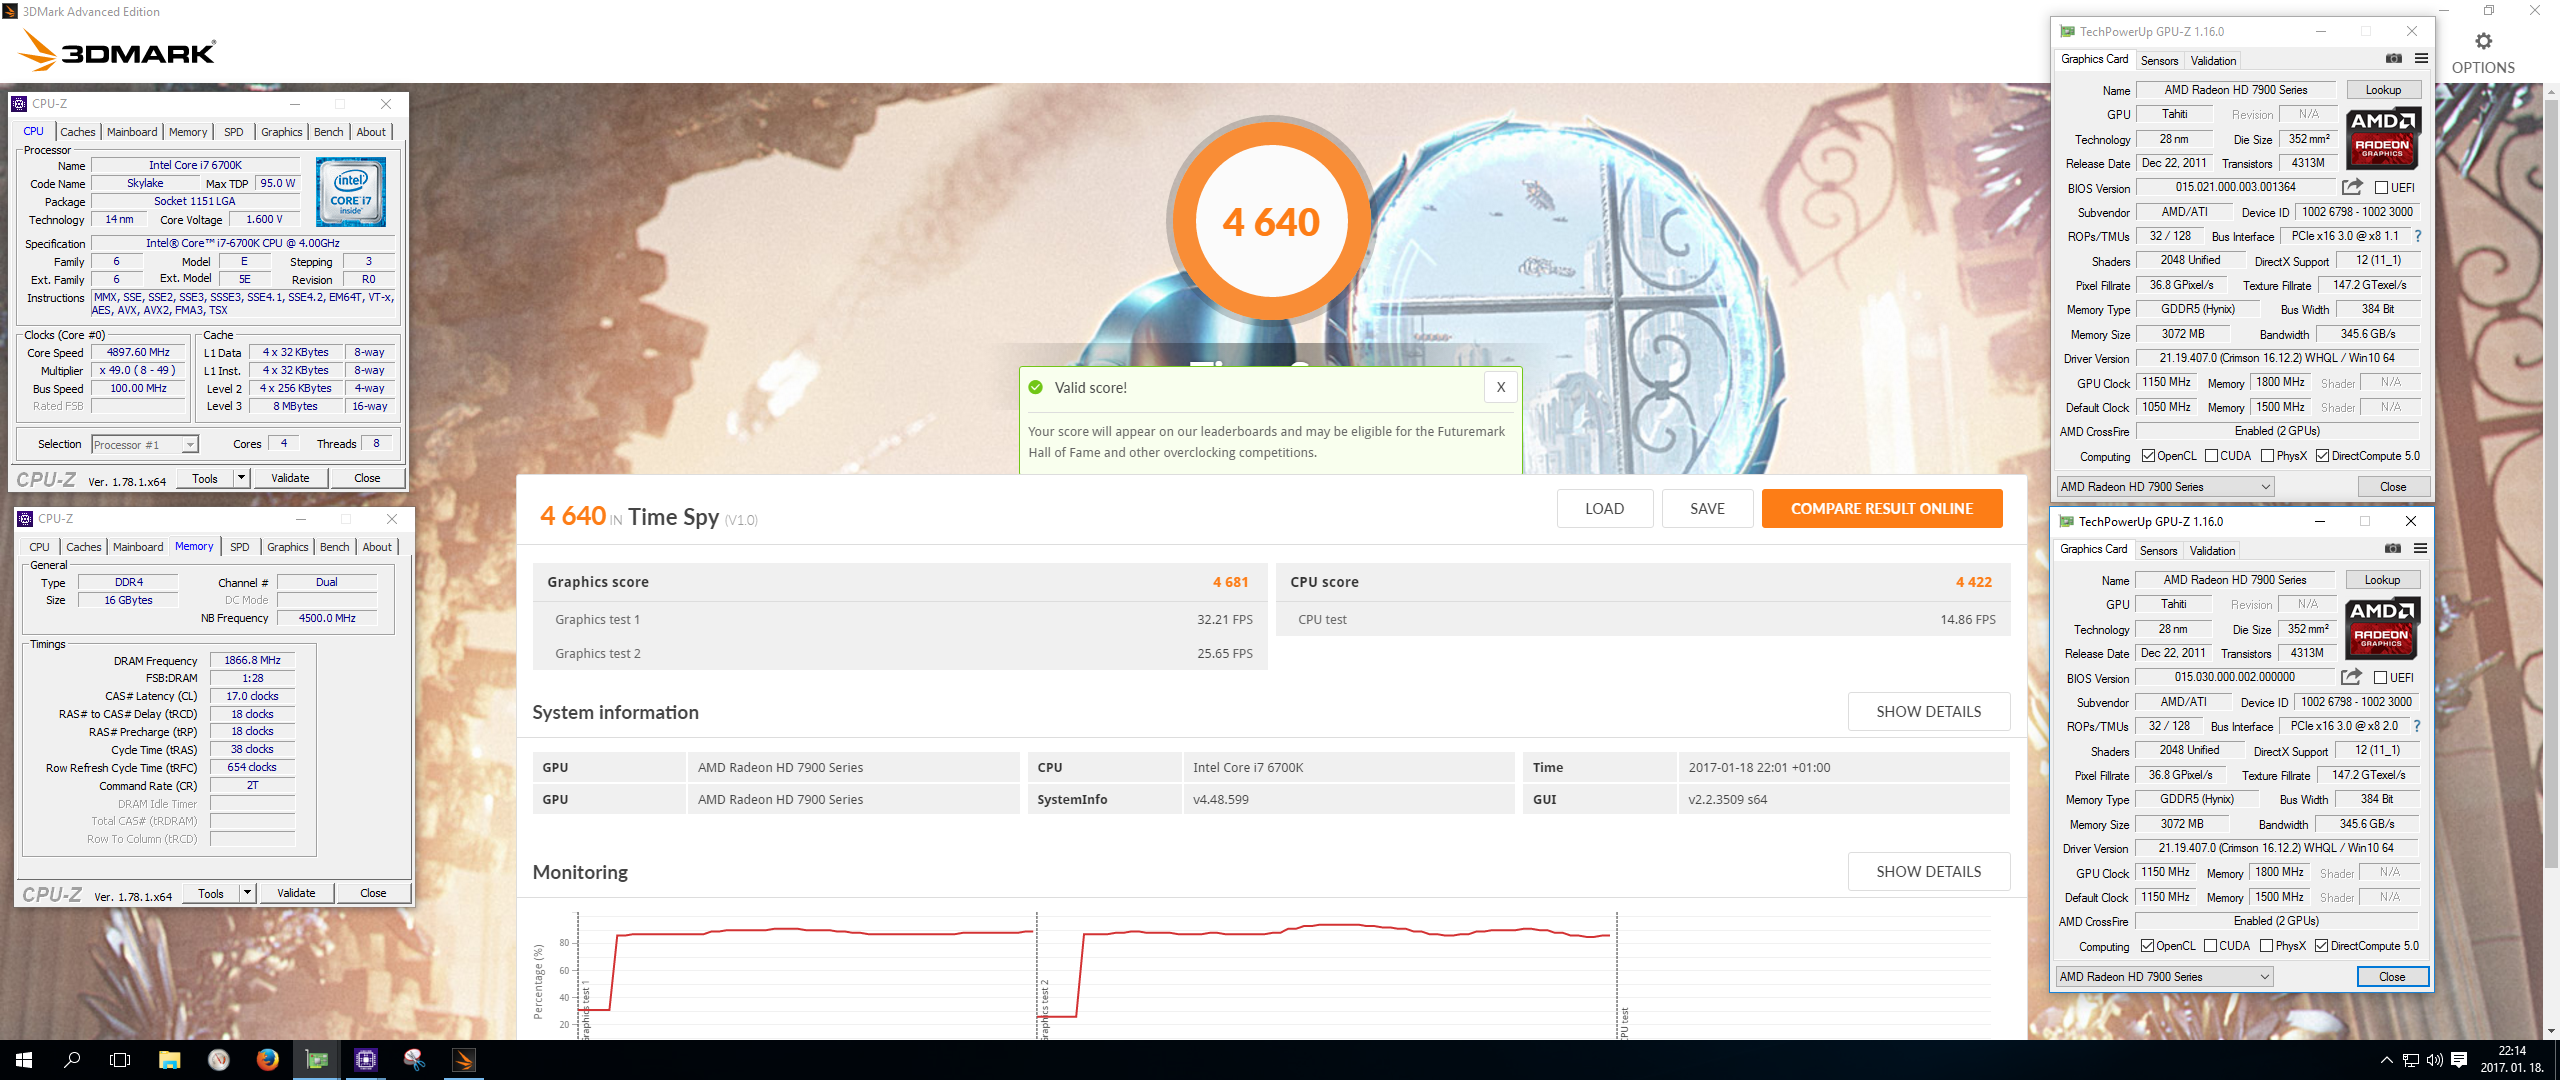This screenshot has width=2560, height=1080.
Task: Switch to GPU-Z via taskbar icon
Action: pyautogui.click(x=316, y=1060)
